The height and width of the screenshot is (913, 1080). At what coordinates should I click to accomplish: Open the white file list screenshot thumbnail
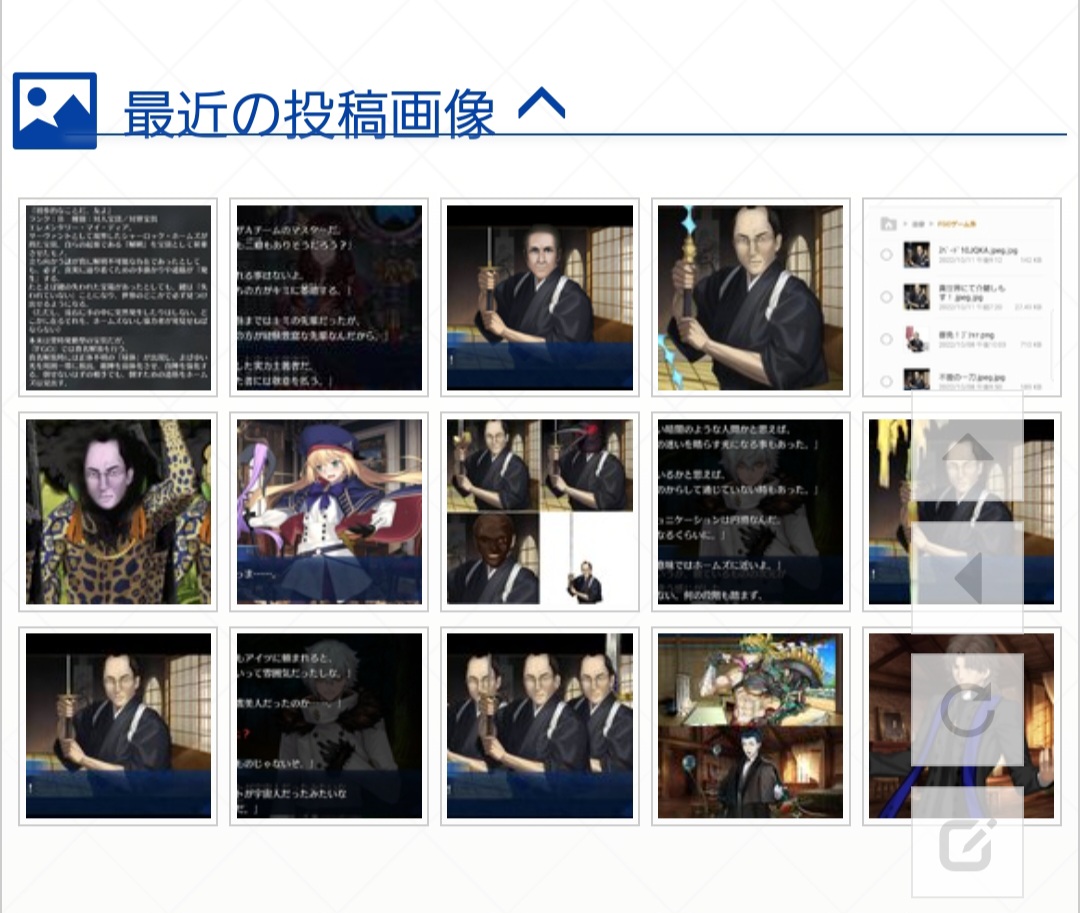pos(961,298)
